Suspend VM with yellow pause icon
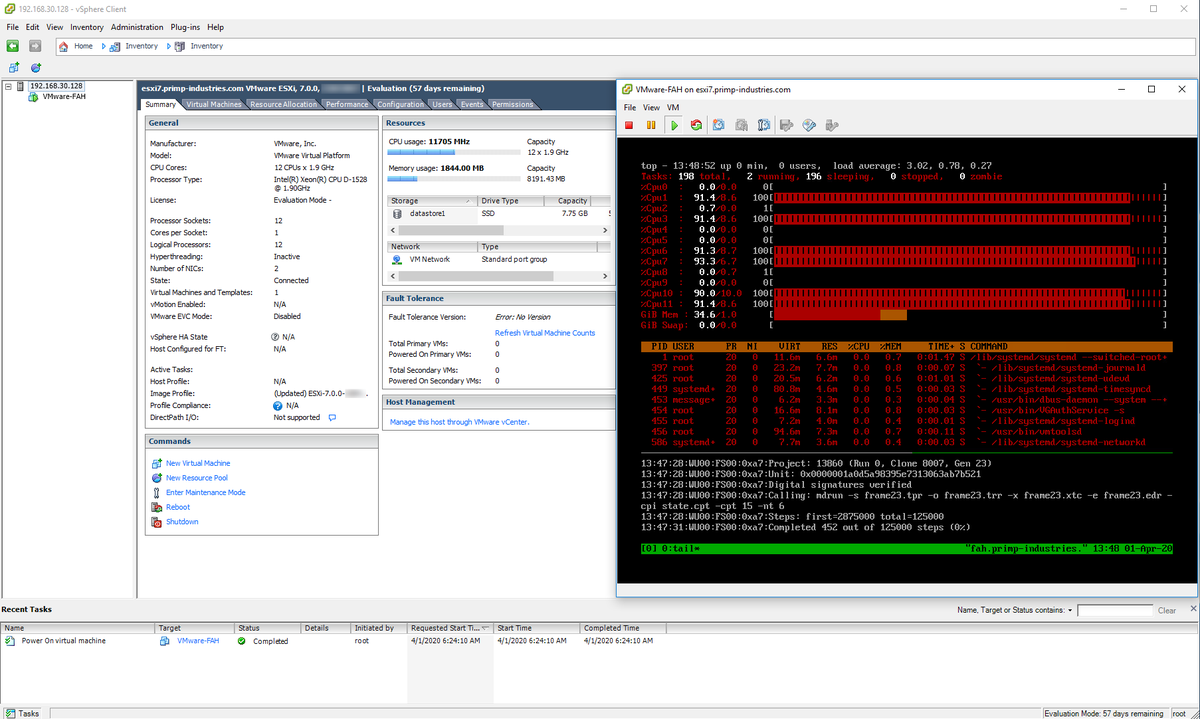1200x719 pixels. (x=651, y=125)
